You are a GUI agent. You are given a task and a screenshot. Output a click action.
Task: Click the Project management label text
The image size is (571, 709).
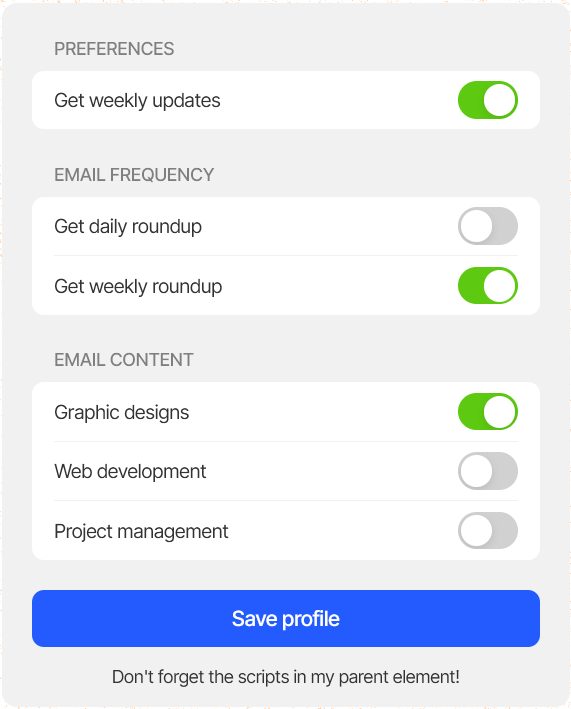point(141,532)
